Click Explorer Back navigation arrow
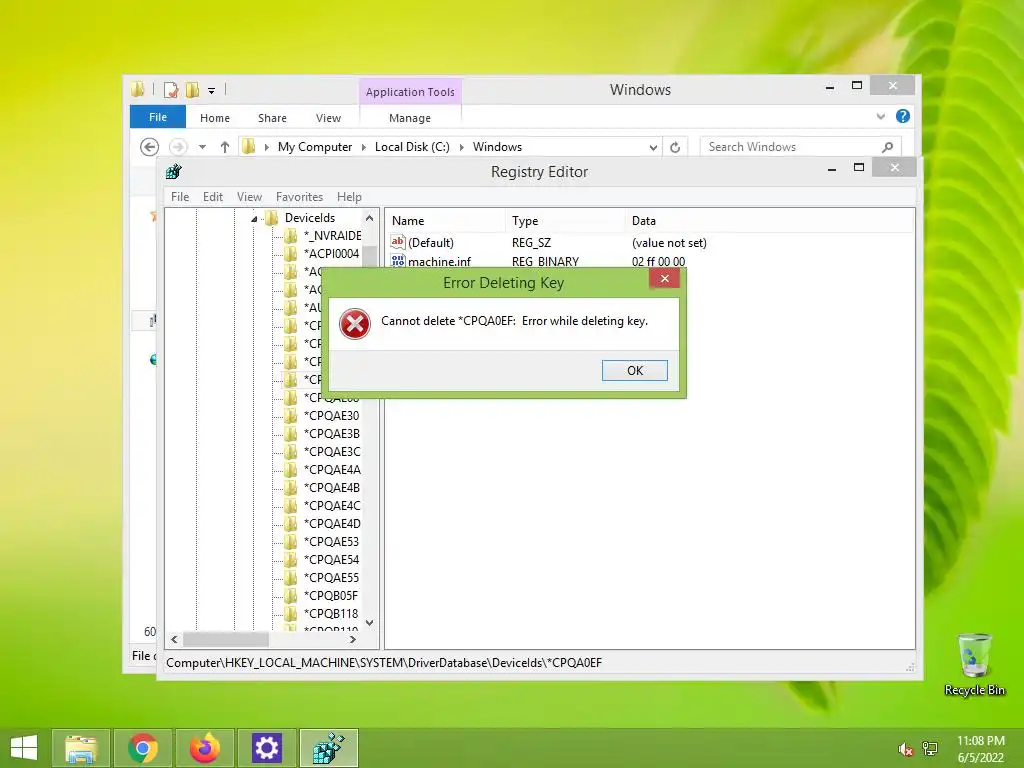This screenshot has height=768, width=1024. pos(150,147)
